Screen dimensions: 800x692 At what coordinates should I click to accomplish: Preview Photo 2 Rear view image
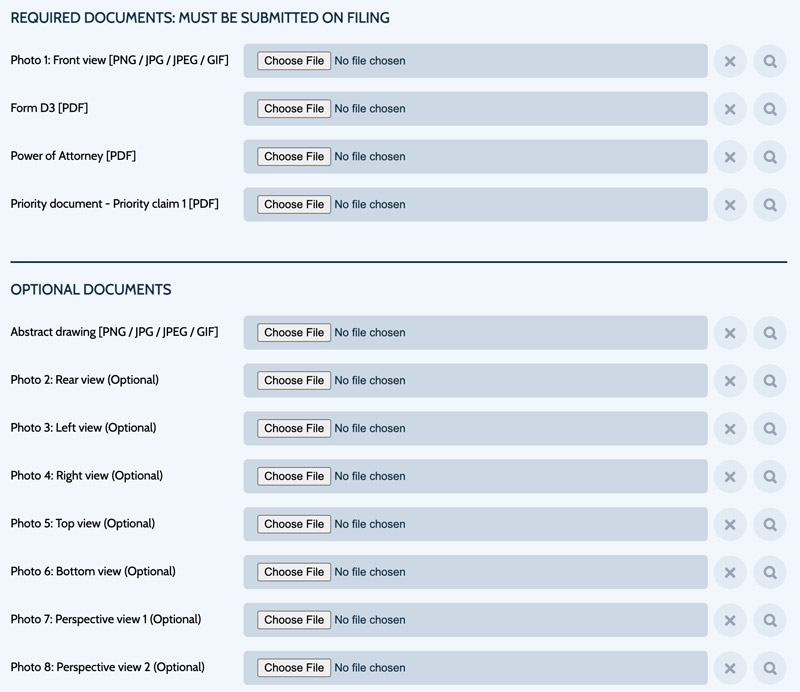pyautogui.click(x=770, y=381)
